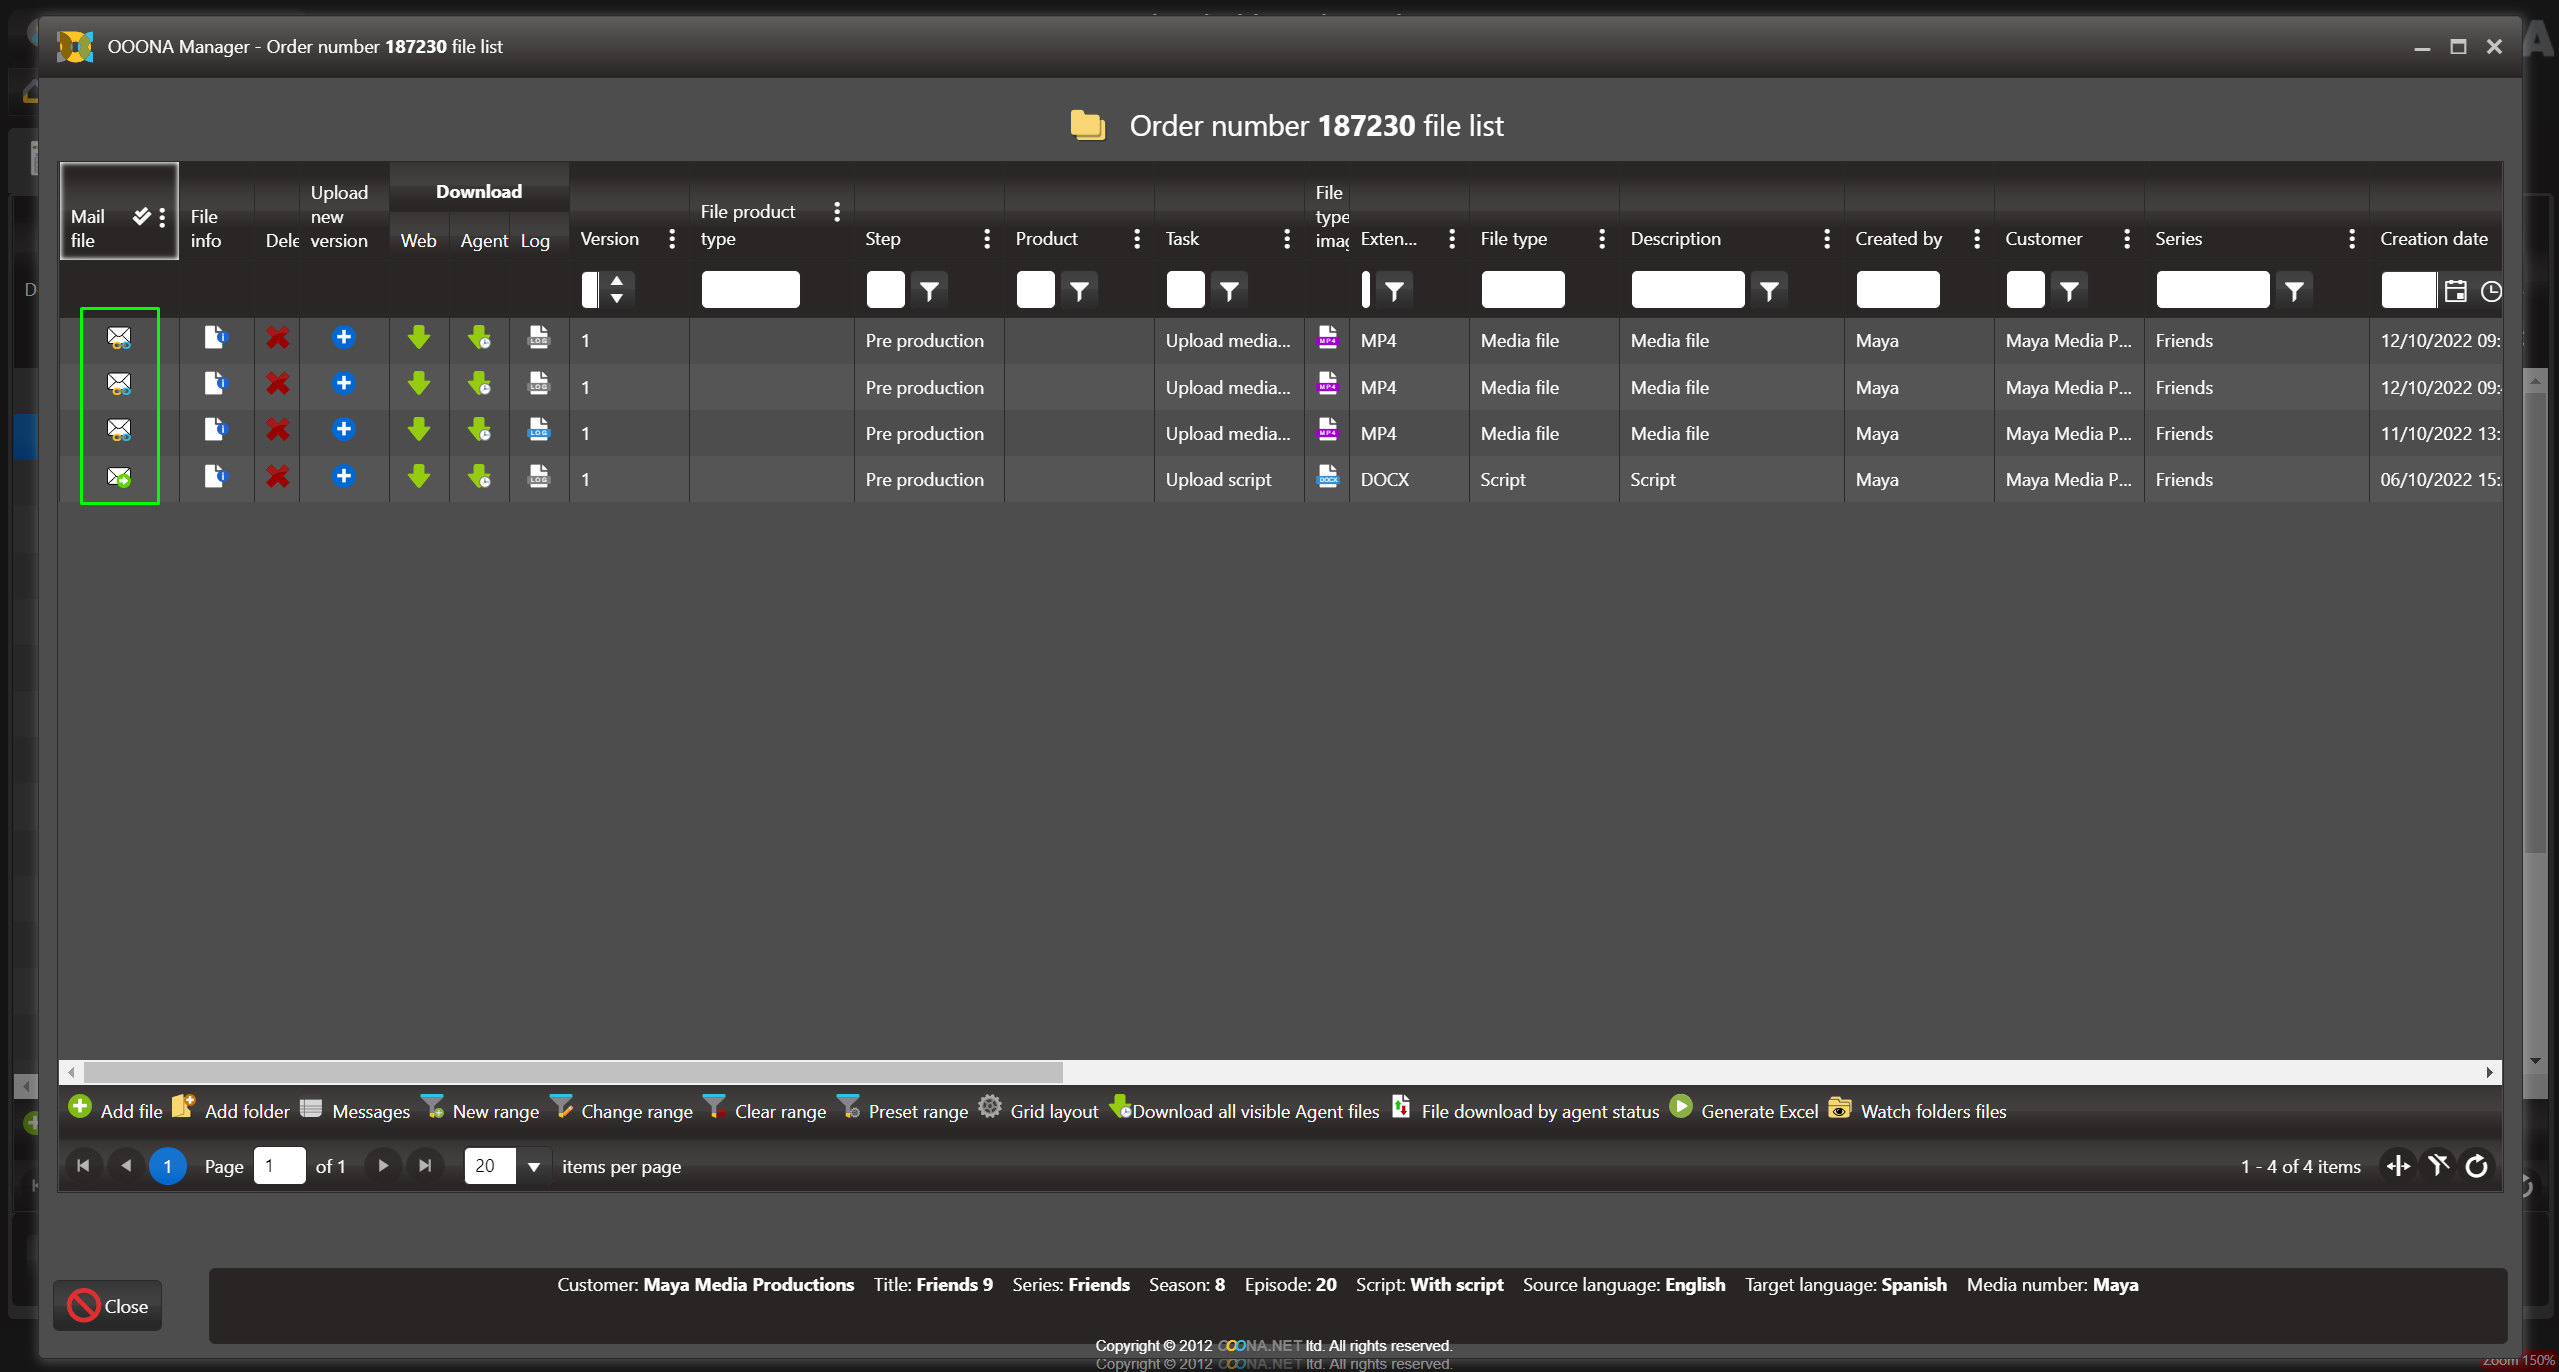Click the mail file icon for the DOCX script row
The width and height of the screenshot is (2559, 1372).
coord(119,478)
